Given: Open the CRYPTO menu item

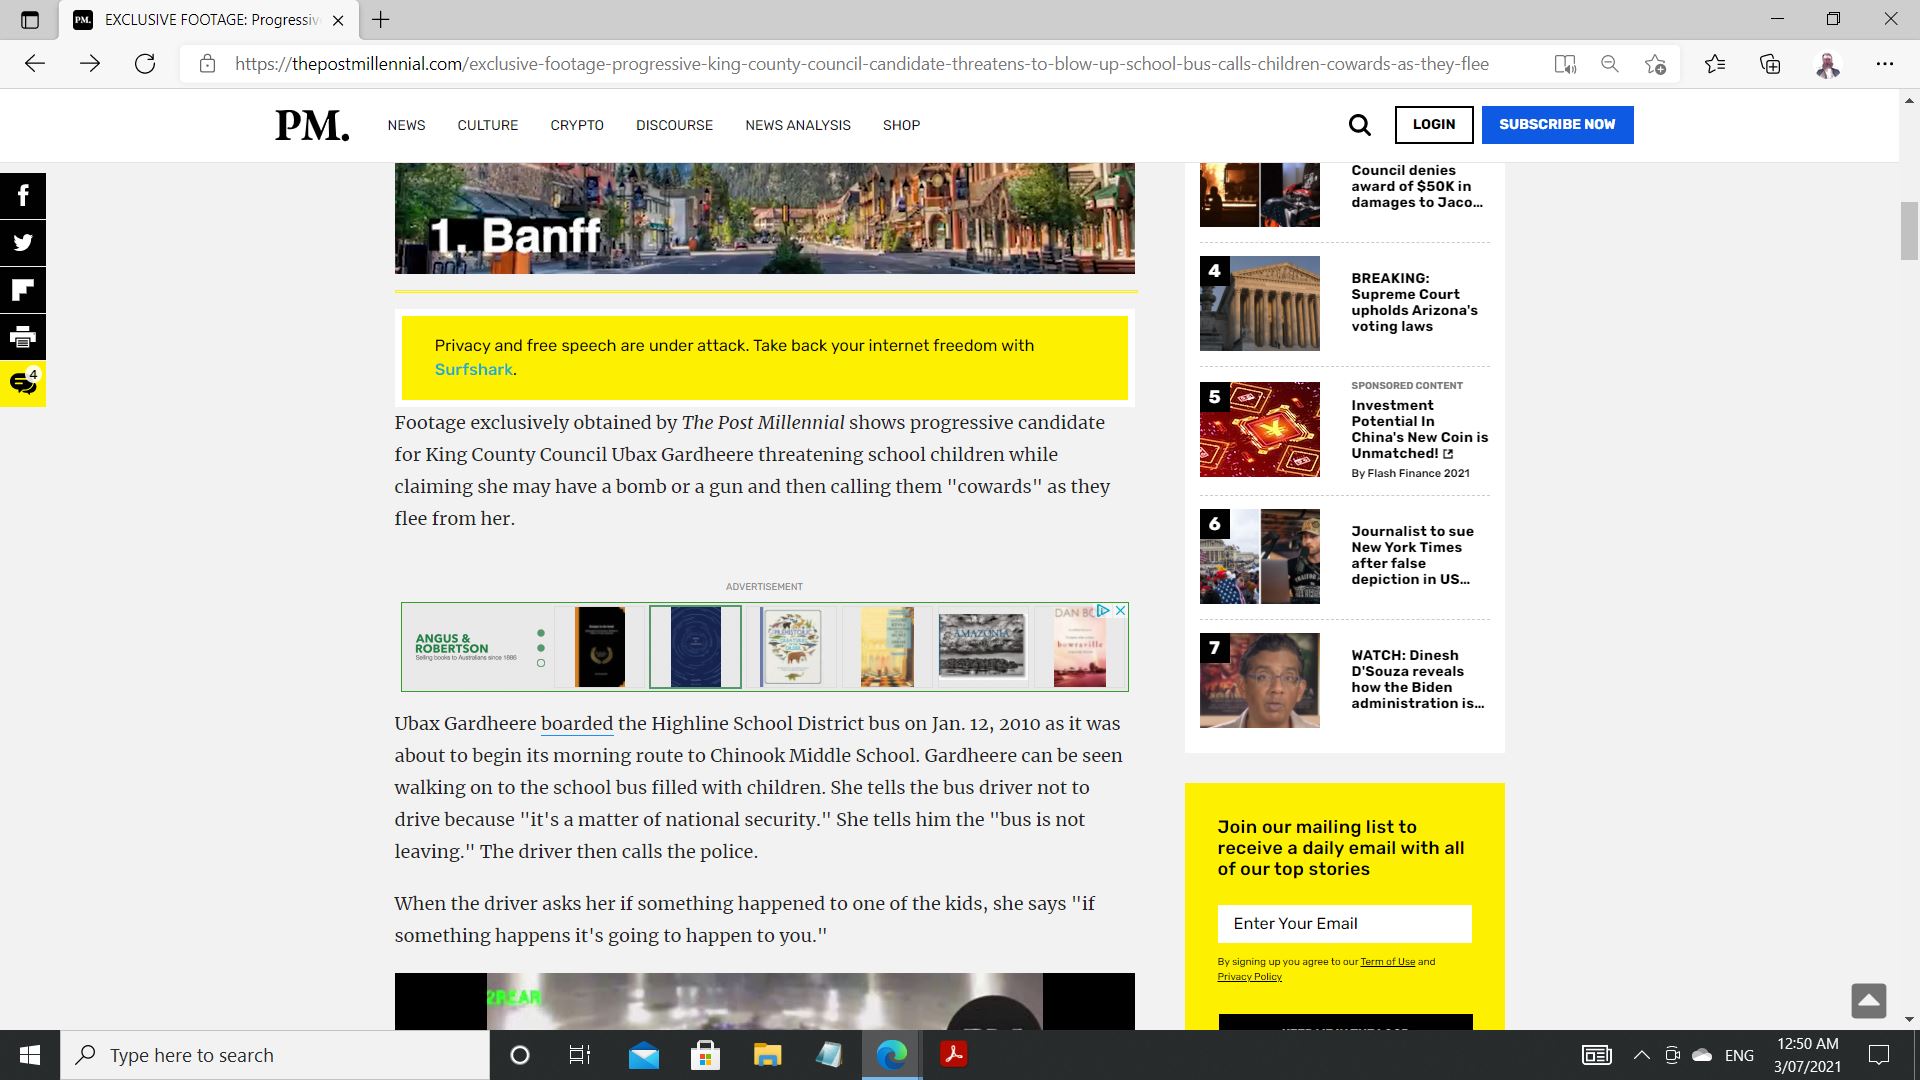Looking at the screenshot, I should click(577, 125).
